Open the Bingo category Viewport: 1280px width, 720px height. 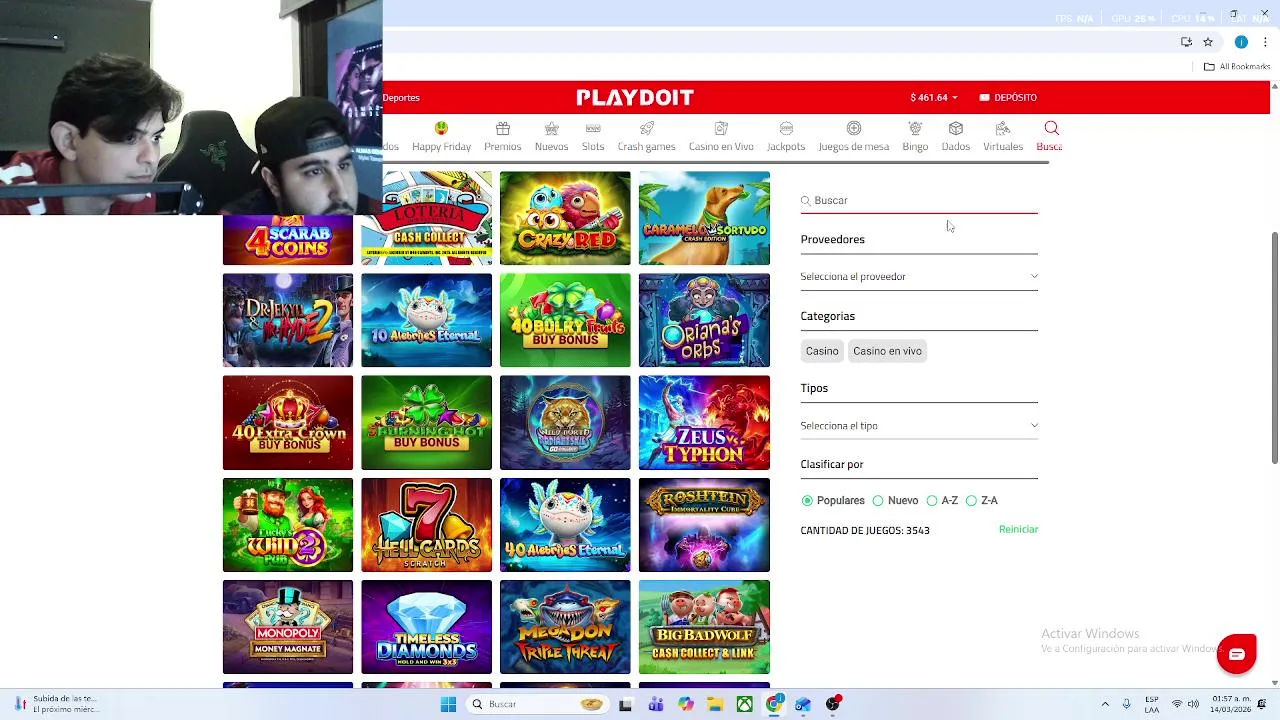point(915,137)
